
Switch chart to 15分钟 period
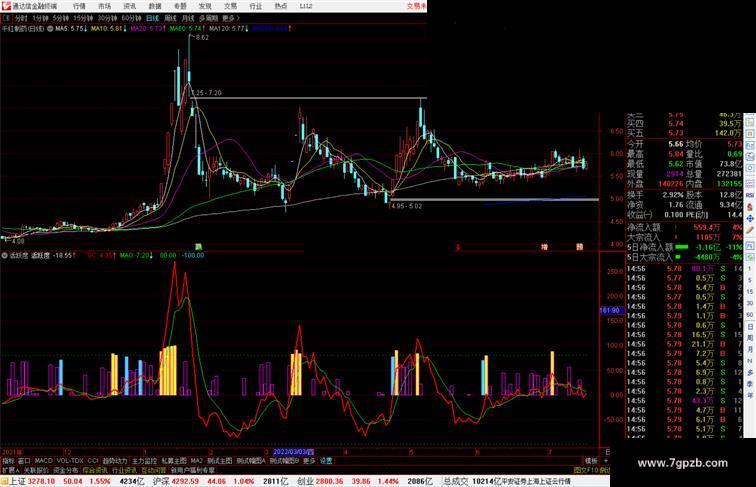coord(83,18)
